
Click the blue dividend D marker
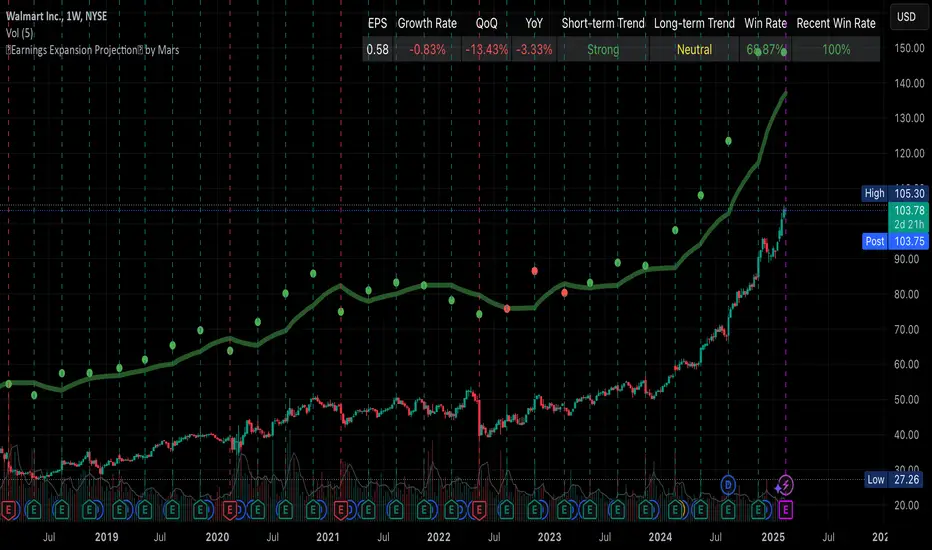tap(728, 485)
